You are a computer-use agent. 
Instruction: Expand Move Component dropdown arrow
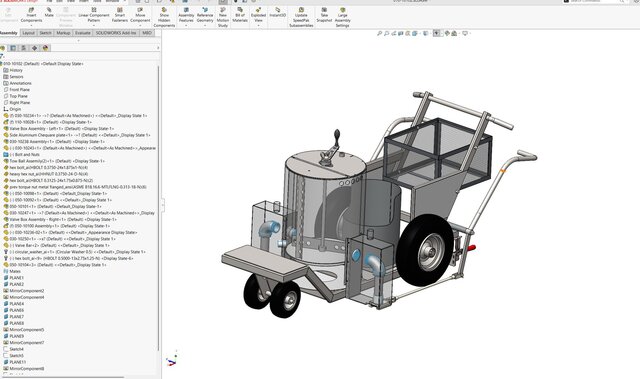click(140, 26)
